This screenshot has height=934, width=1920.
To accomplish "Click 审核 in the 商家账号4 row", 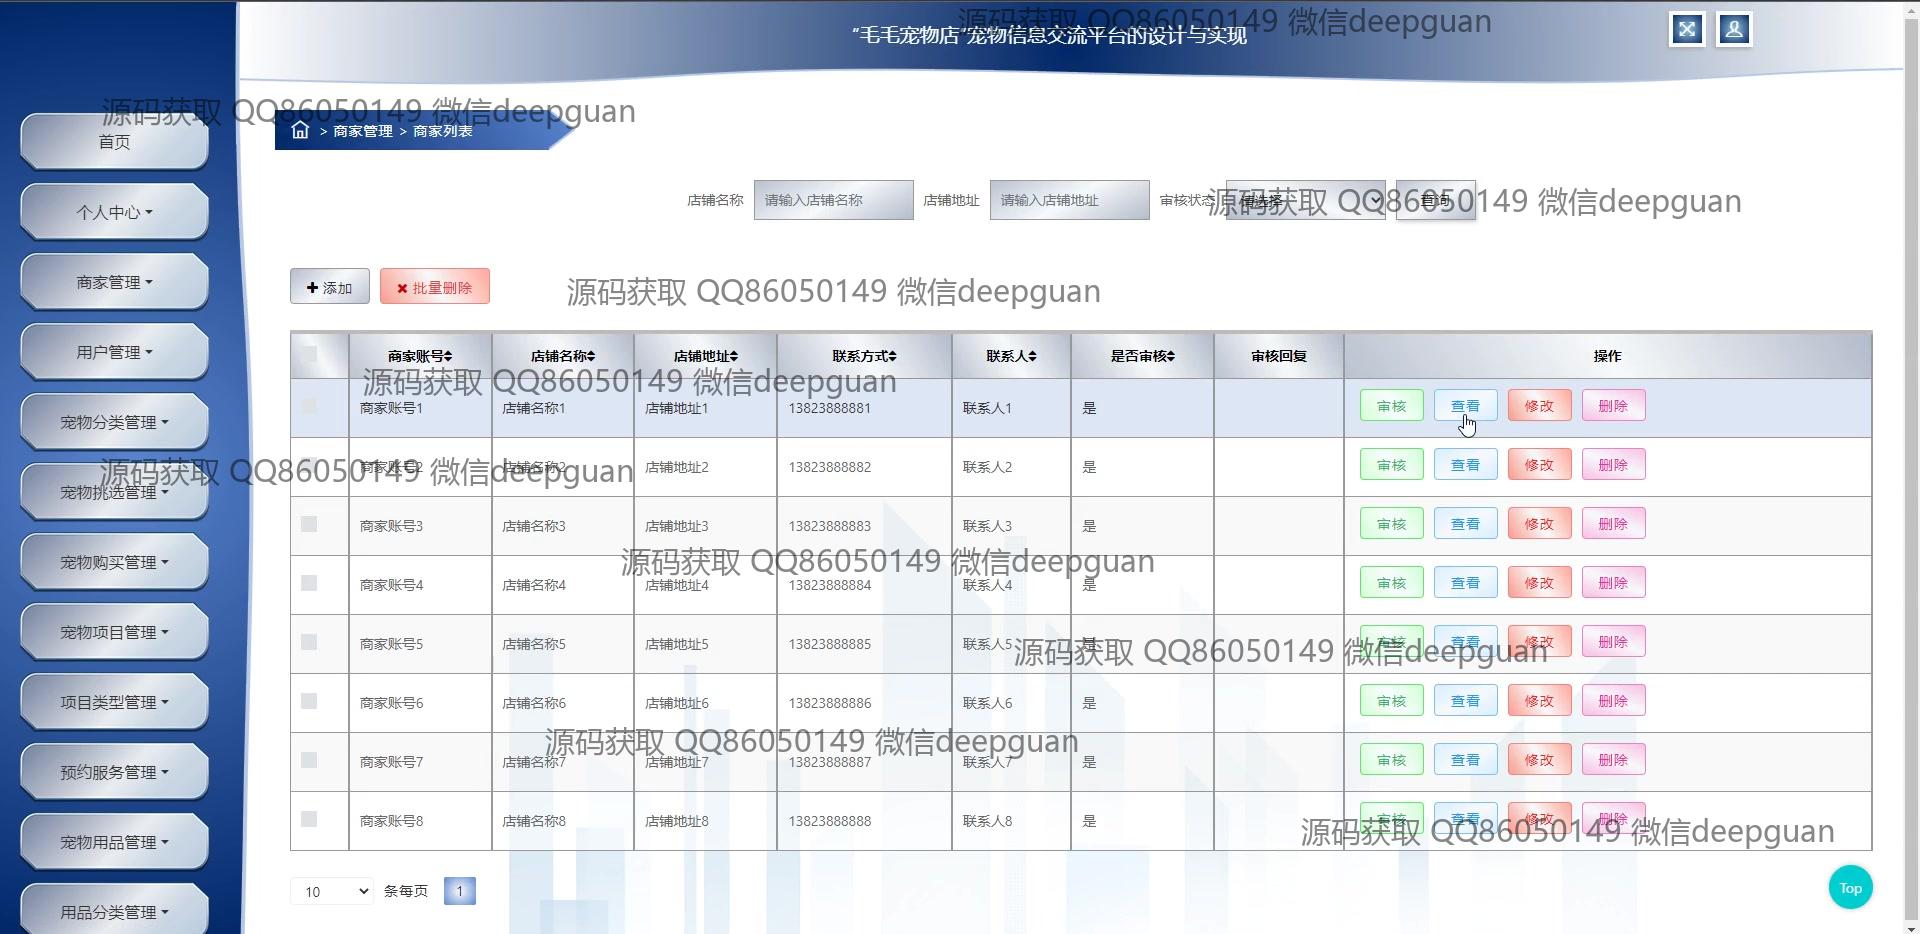I will point(1392,583).
